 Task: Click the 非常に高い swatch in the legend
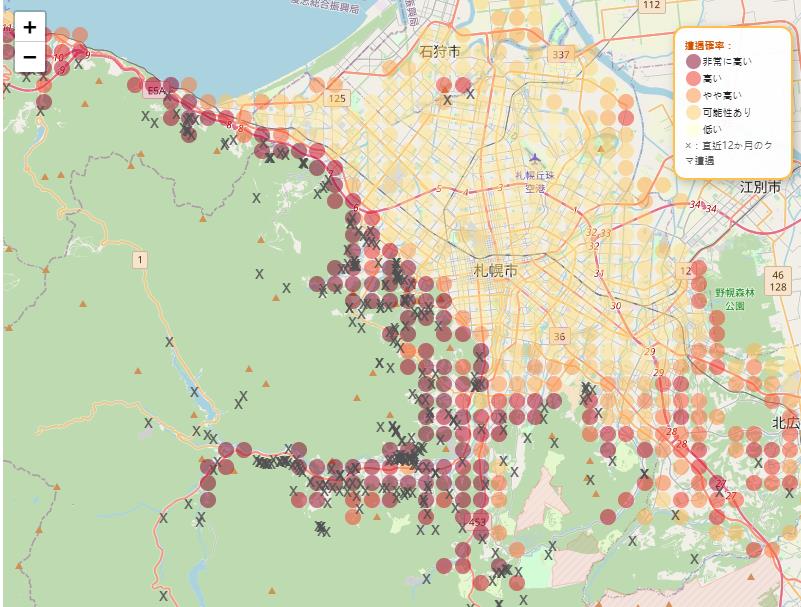(693, 62)
